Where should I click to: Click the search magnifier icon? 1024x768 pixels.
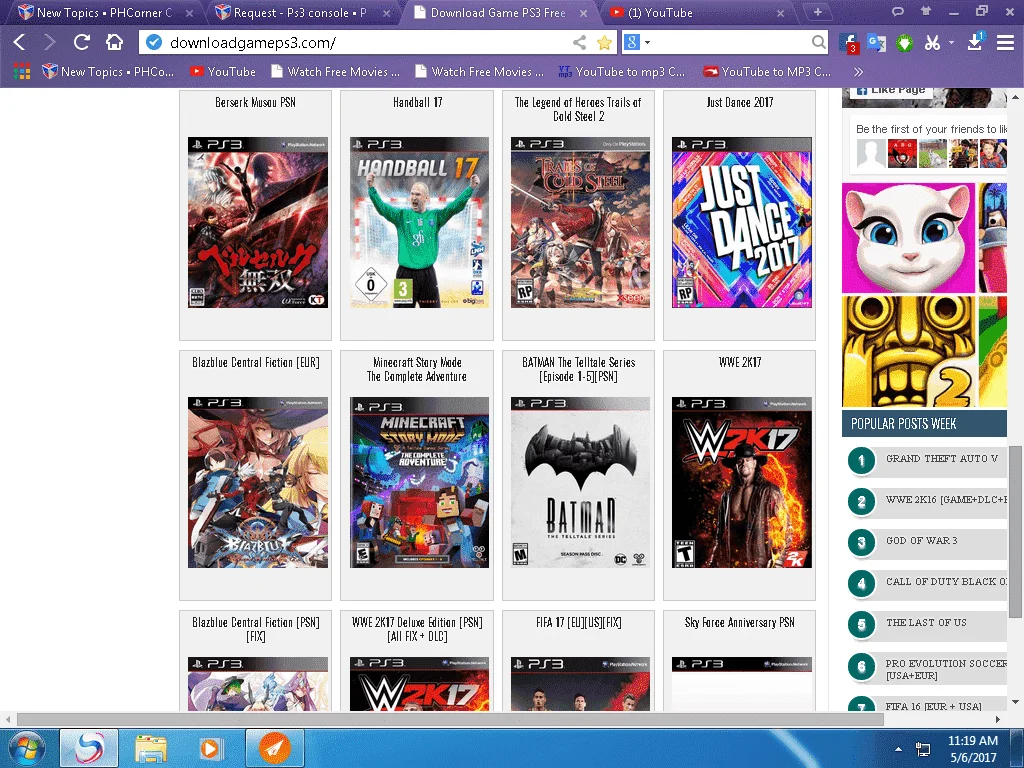coord(818,42)
